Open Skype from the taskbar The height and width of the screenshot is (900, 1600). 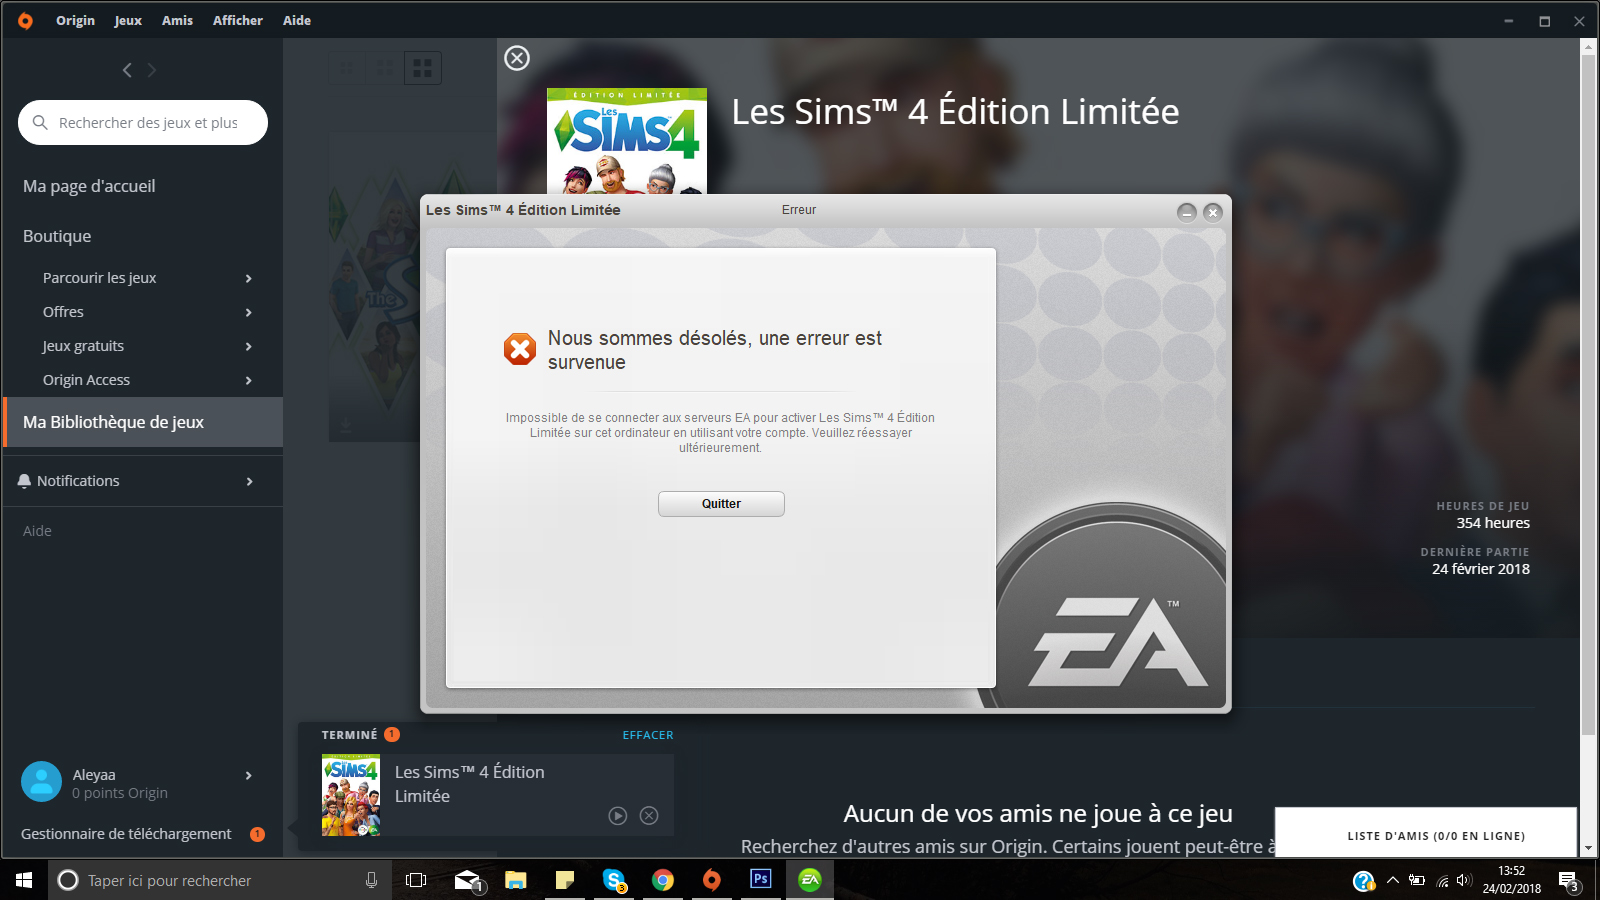pyautogui.click(x=613, y=880)
